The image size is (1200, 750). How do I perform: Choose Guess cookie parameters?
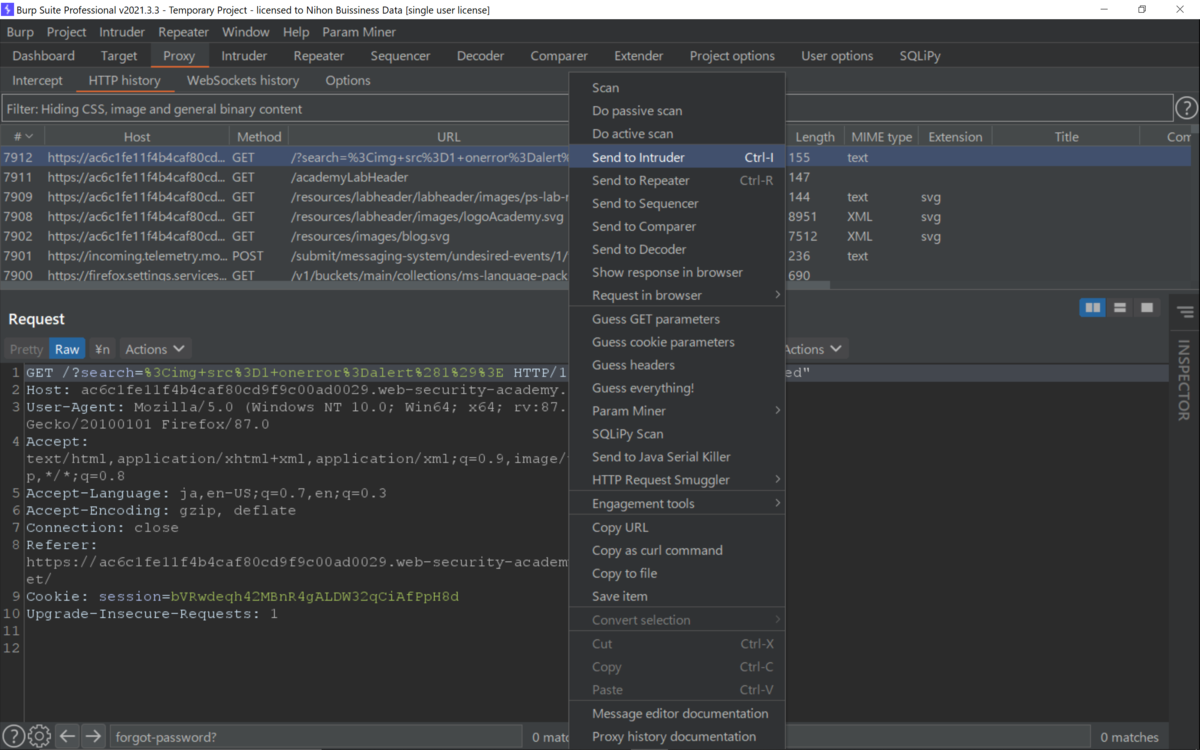(x=677, y=342)
